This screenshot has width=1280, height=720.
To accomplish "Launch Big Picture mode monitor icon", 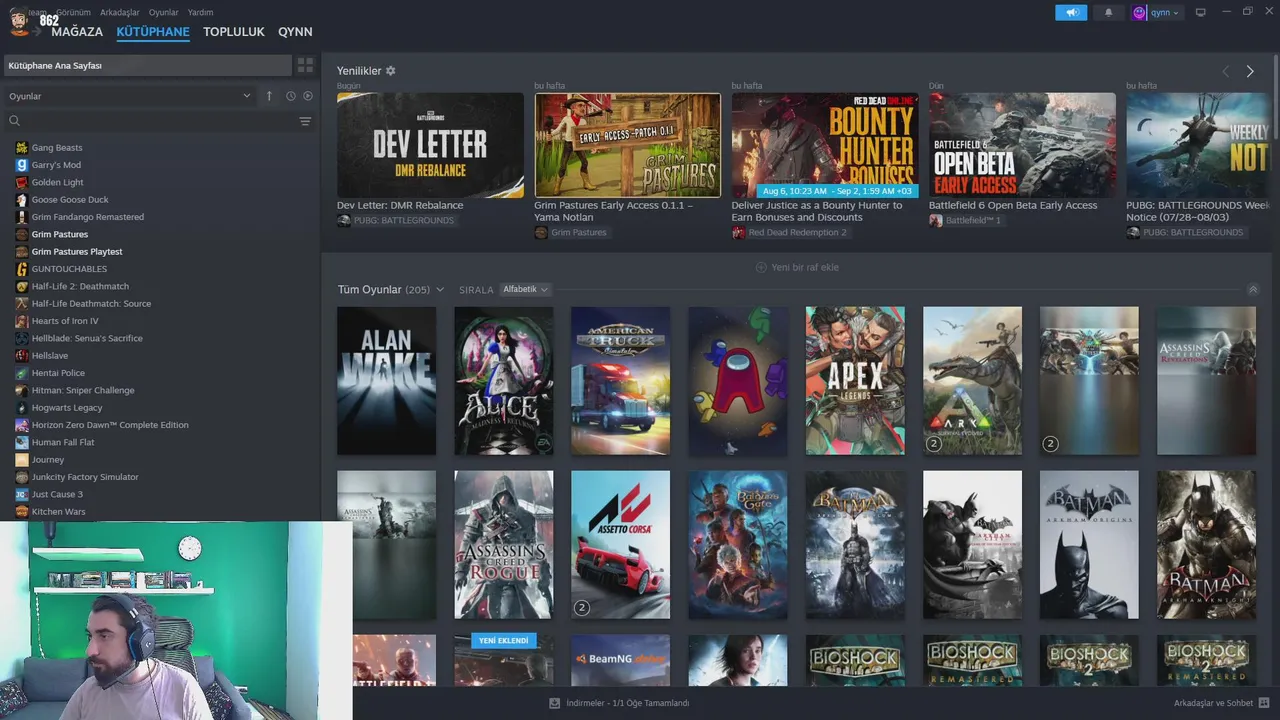I will point(1201,13).
